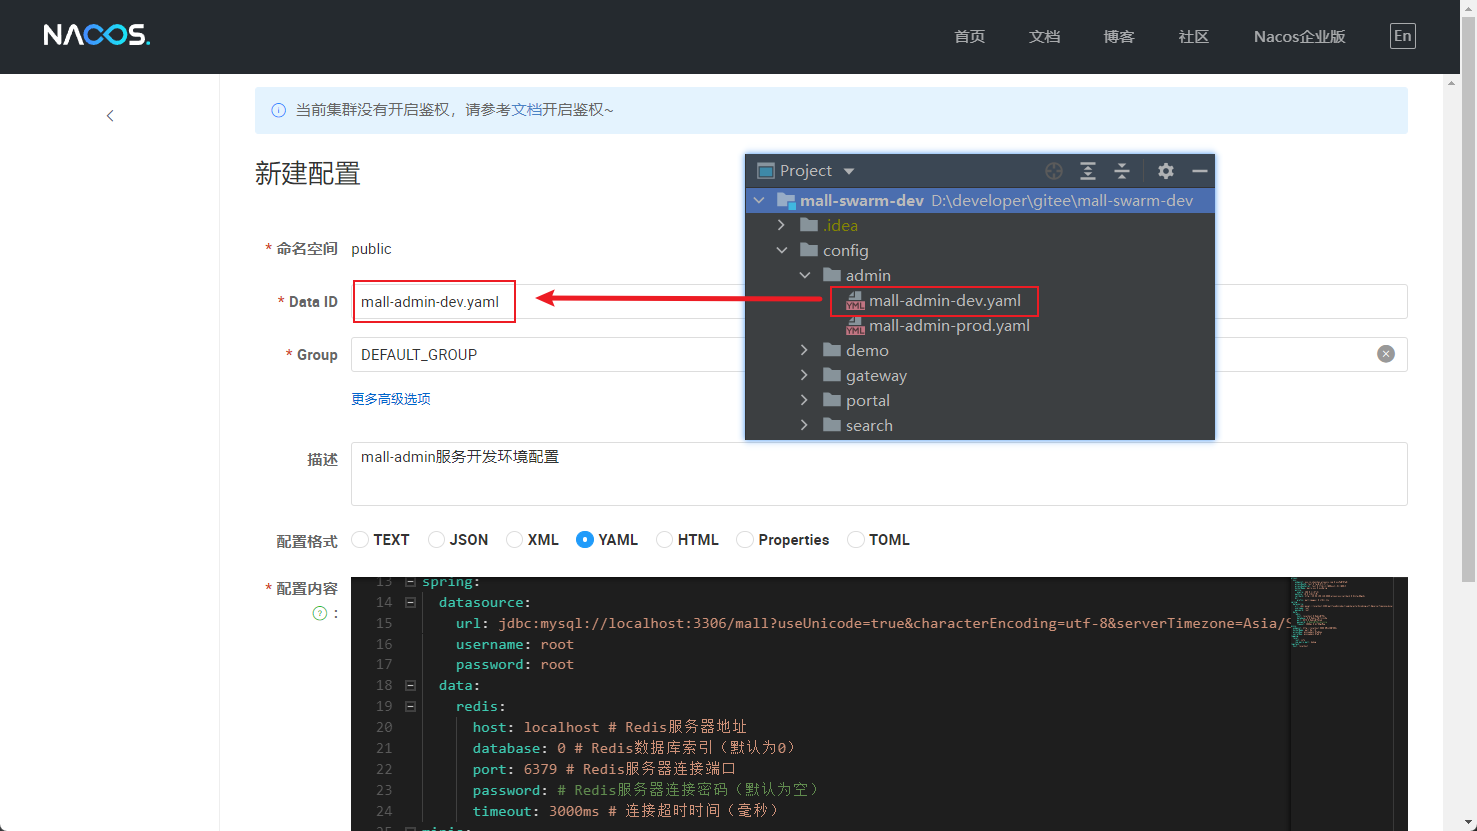Screen dimensions: 1477x831
Task: Open Project view dropdown arrow
Action: click(849, 172)
